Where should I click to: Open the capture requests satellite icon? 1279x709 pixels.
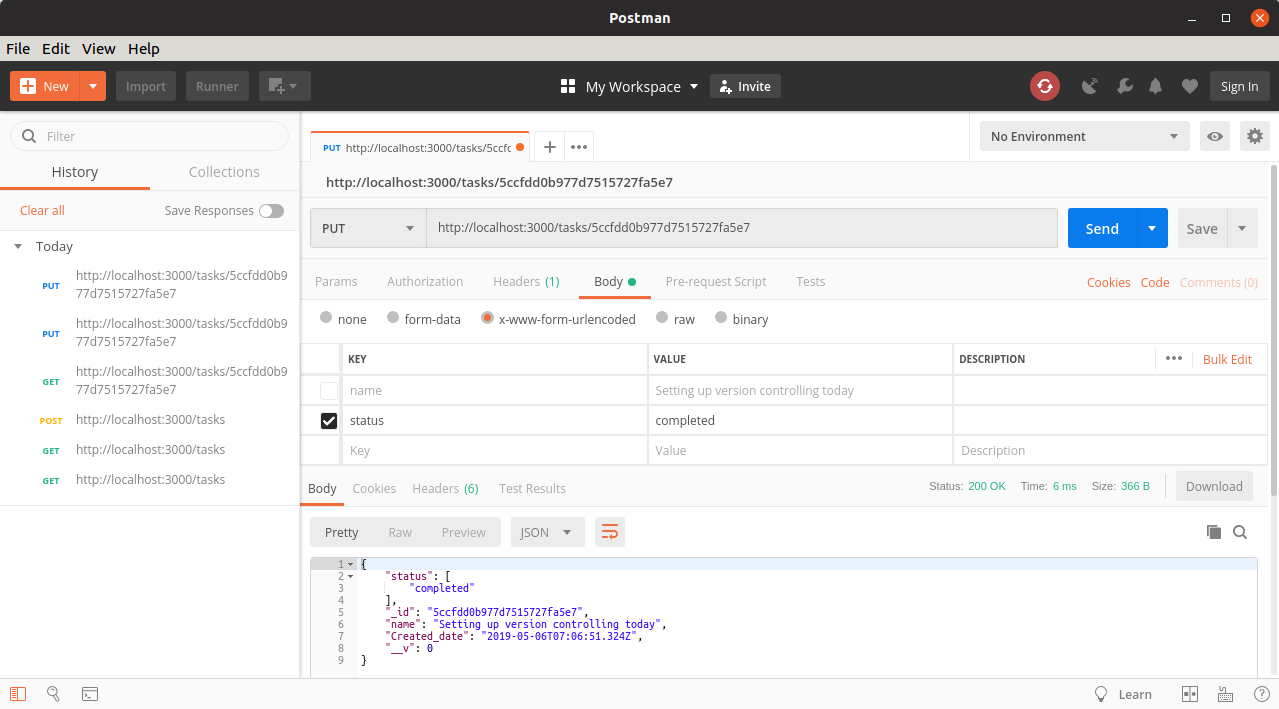[1090, 86]
